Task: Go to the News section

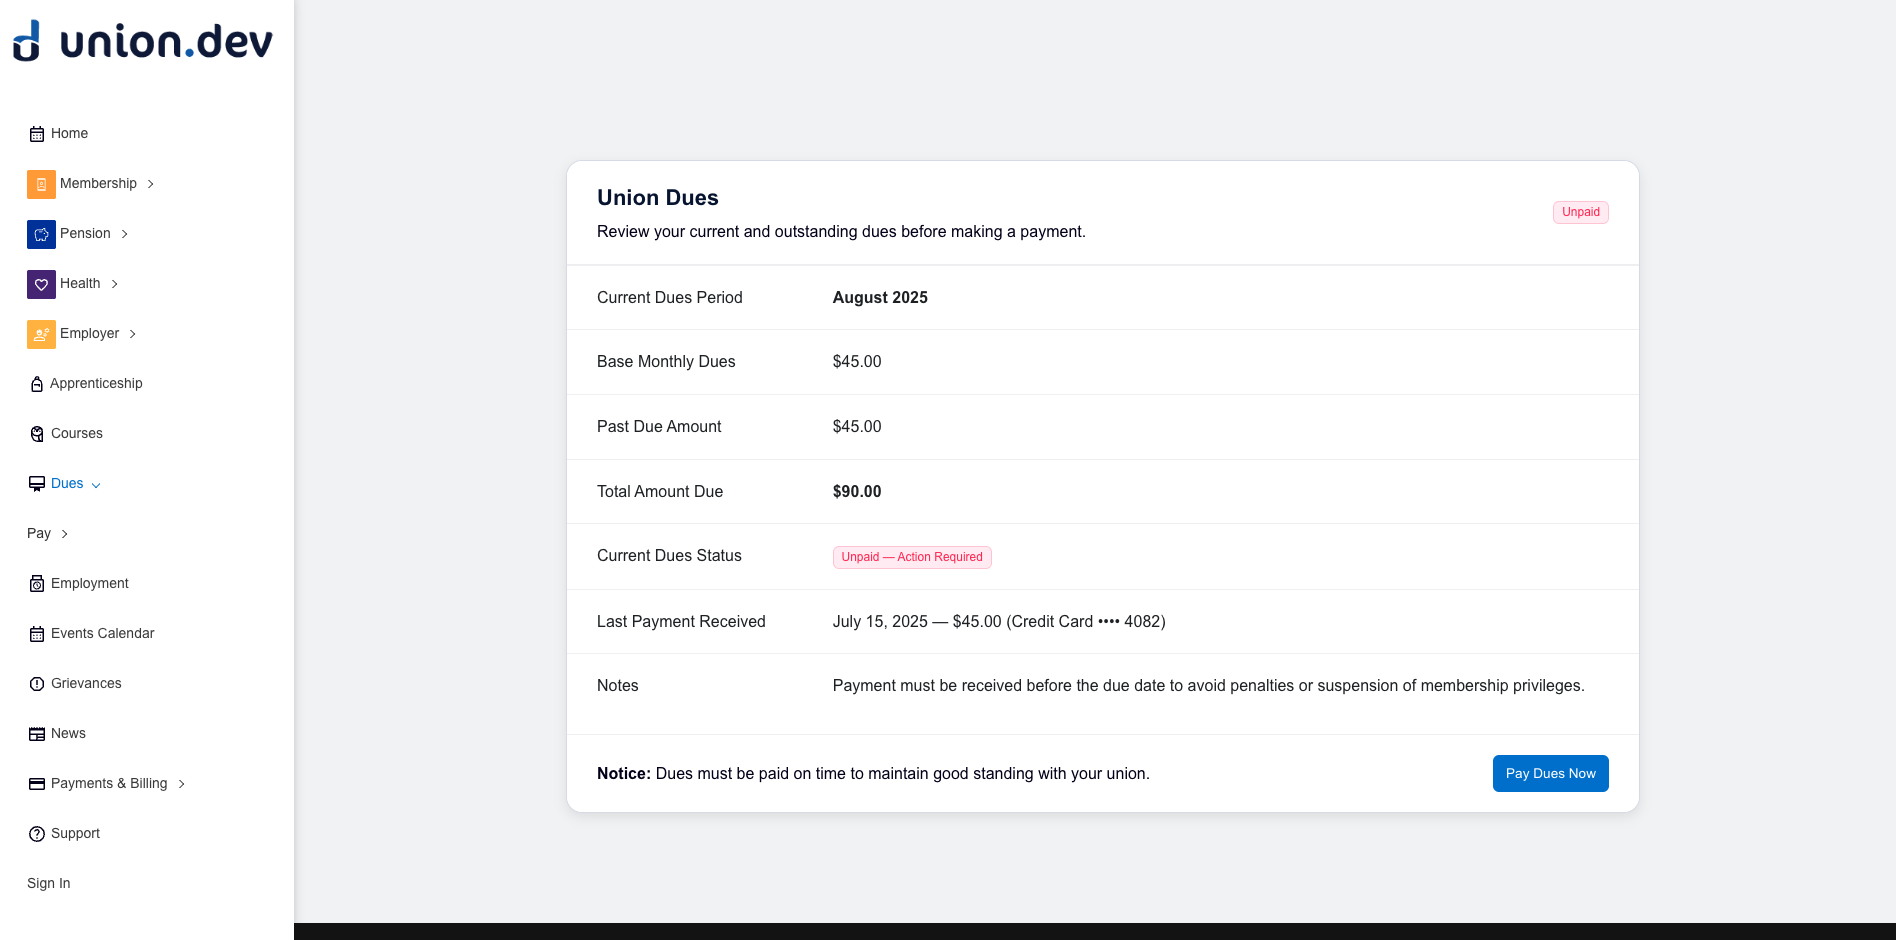Action: [68, 733]
